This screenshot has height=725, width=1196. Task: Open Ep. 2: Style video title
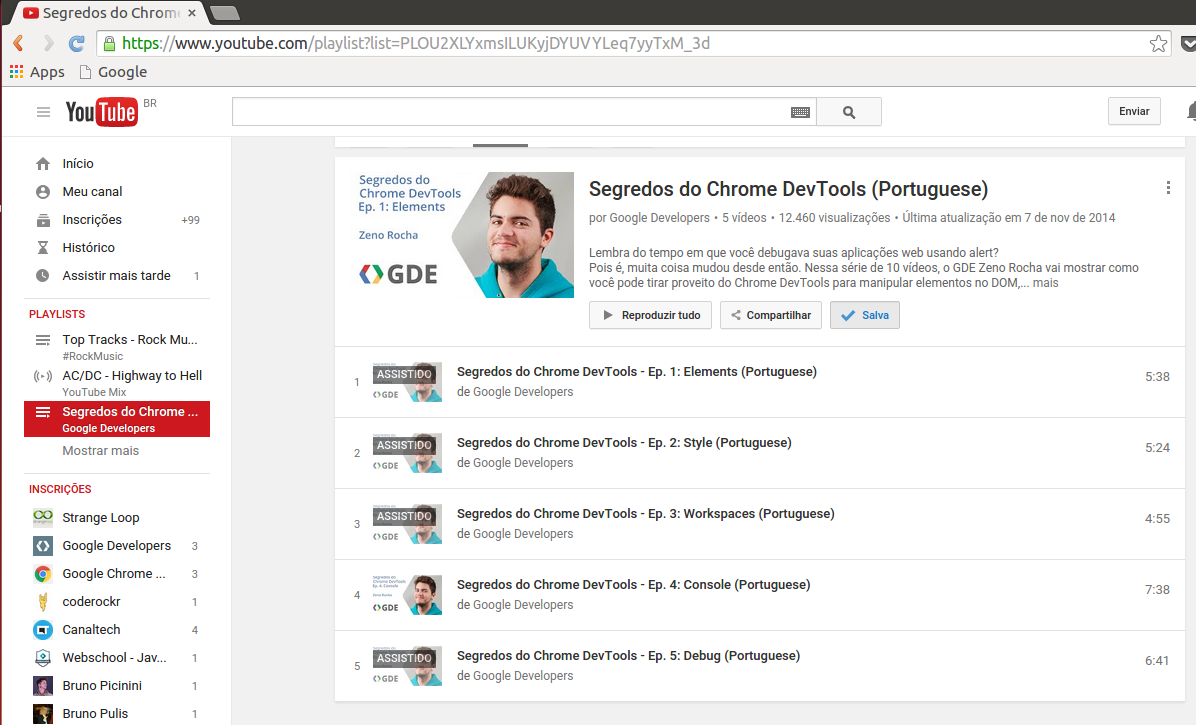624,442
